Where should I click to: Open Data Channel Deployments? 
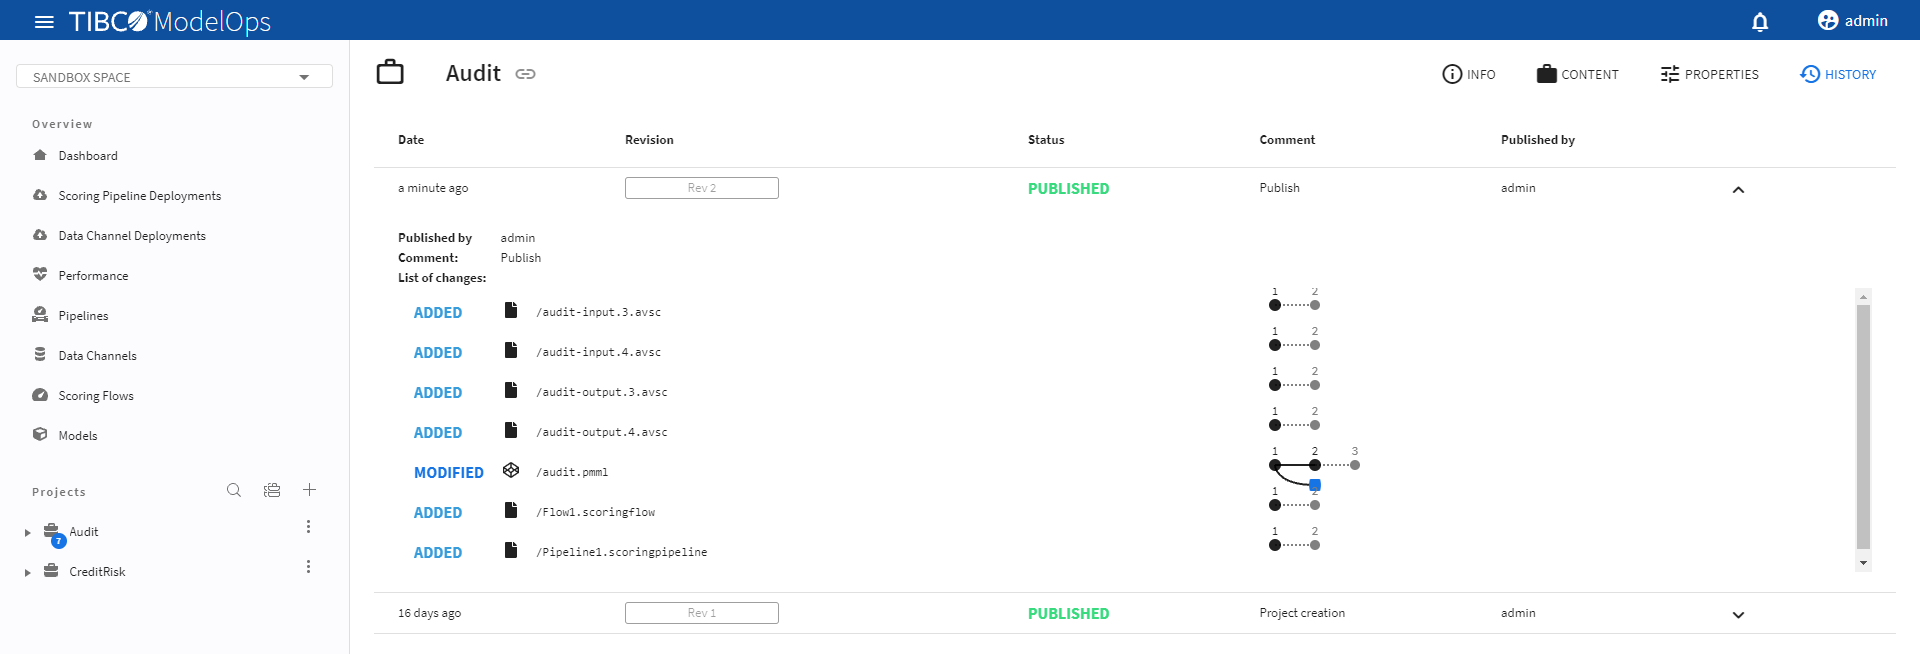(132, 236)
